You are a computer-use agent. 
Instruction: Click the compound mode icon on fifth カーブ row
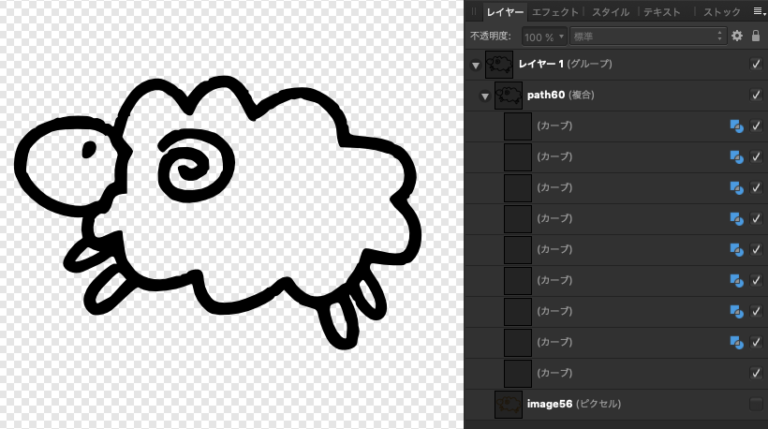pyautogui.click(x=735, y=250)
